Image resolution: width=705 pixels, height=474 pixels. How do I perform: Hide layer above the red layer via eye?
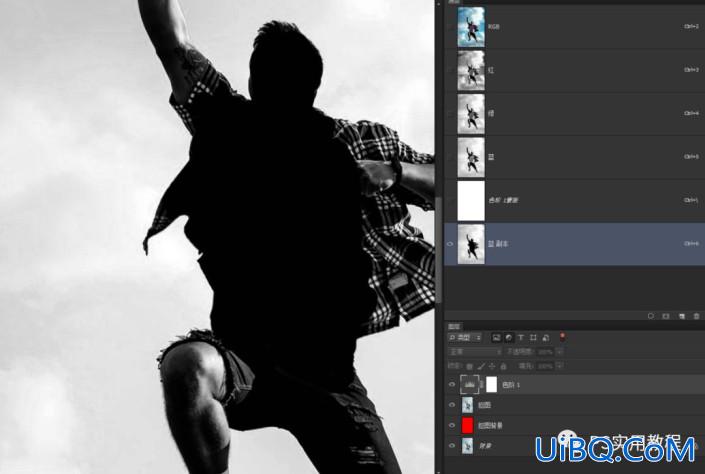click(x=452, y=405)
